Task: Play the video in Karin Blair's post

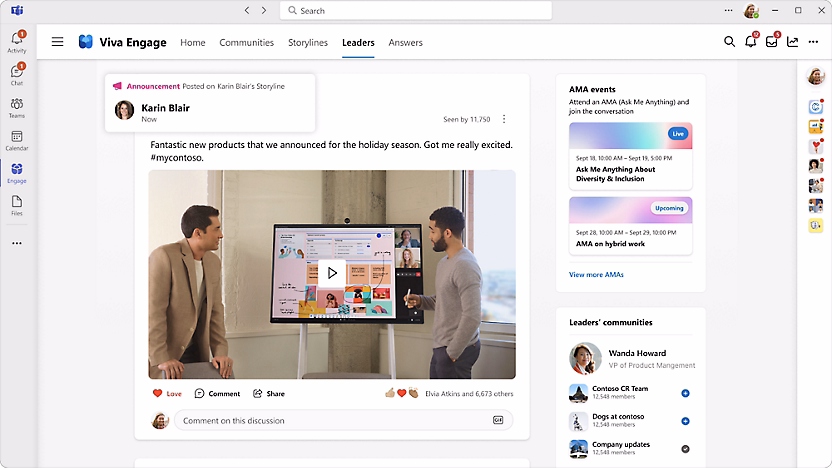Action: point(332,273)
